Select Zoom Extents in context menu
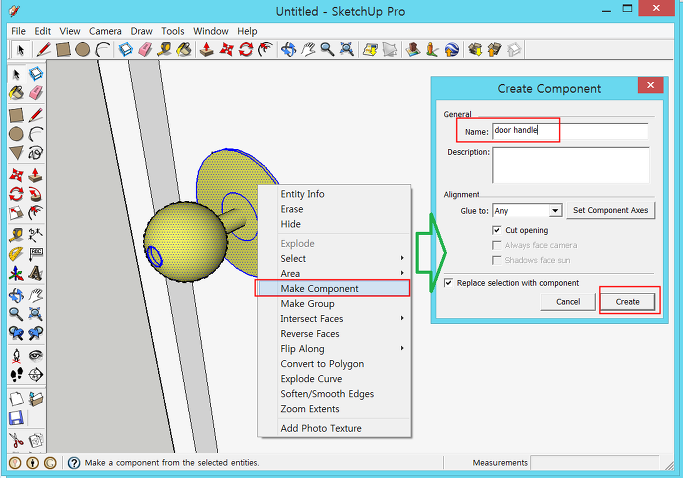The width and height of the screenshot is (683, 478). pos(334,409)
